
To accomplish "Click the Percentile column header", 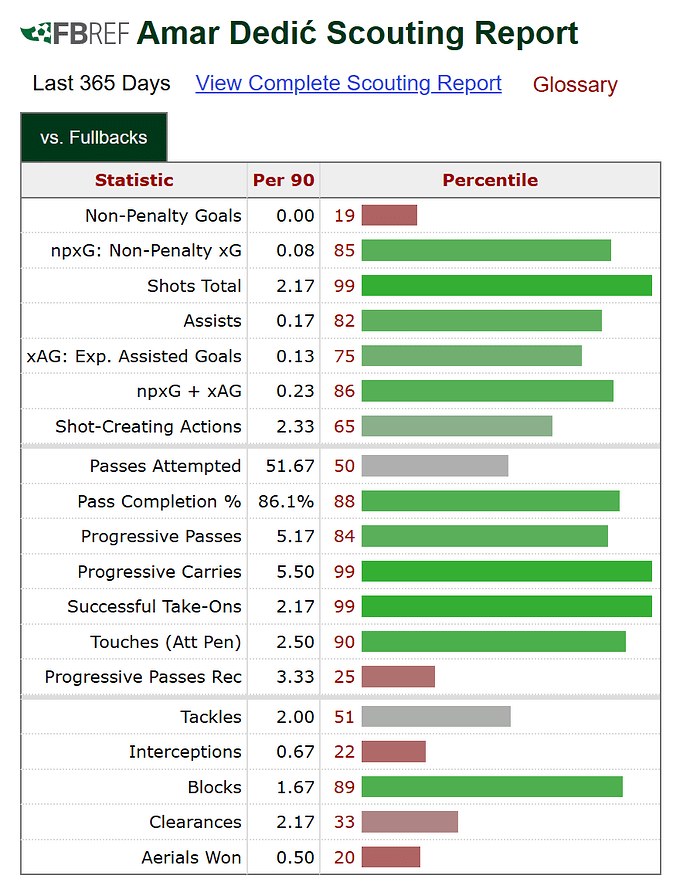I will tap(490, 180).
